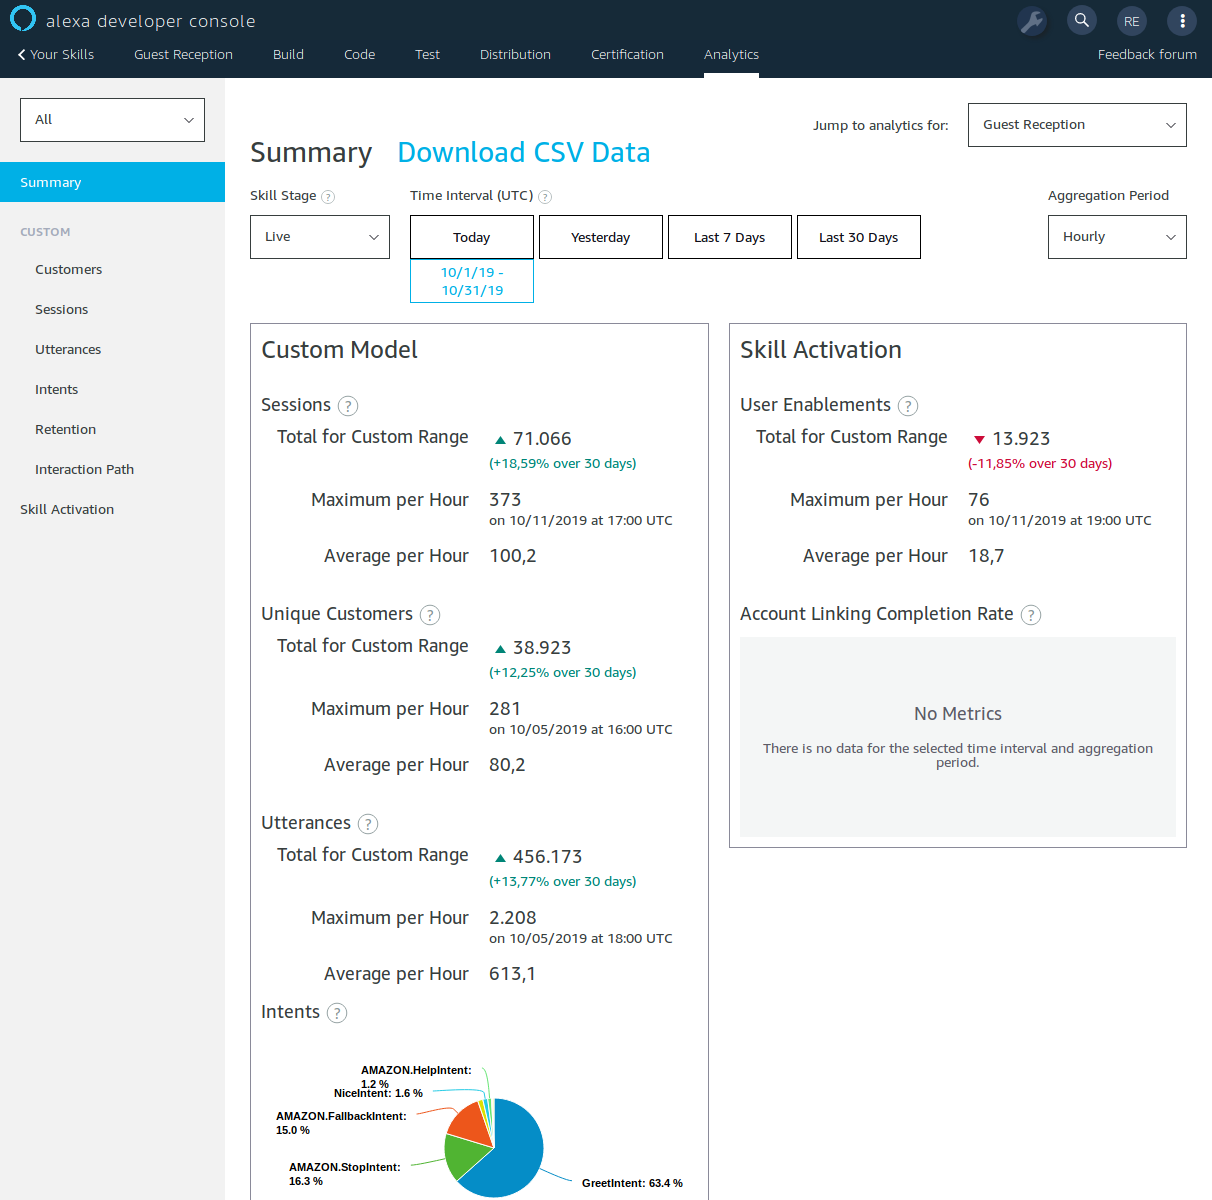The width and height of the screenshot is (1212, 1200).
Task: Open the Distribution tab
Action: [515, 55]
